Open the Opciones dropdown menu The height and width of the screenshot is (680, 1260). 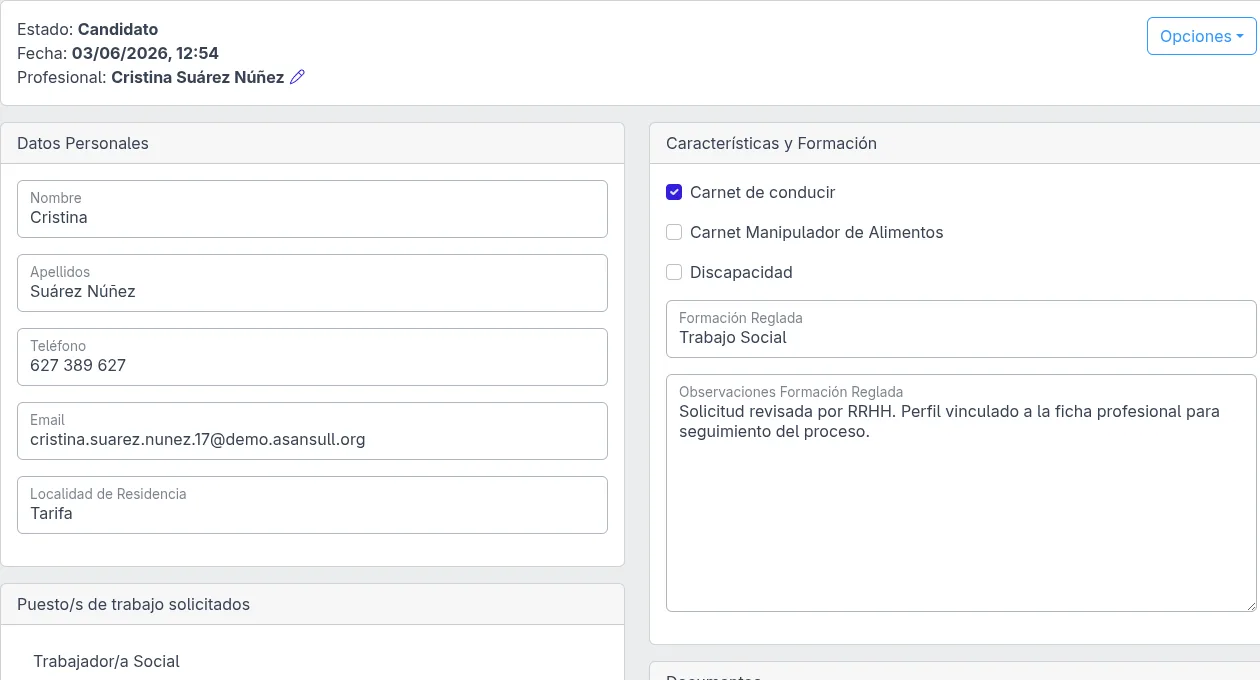point(1201,36)
